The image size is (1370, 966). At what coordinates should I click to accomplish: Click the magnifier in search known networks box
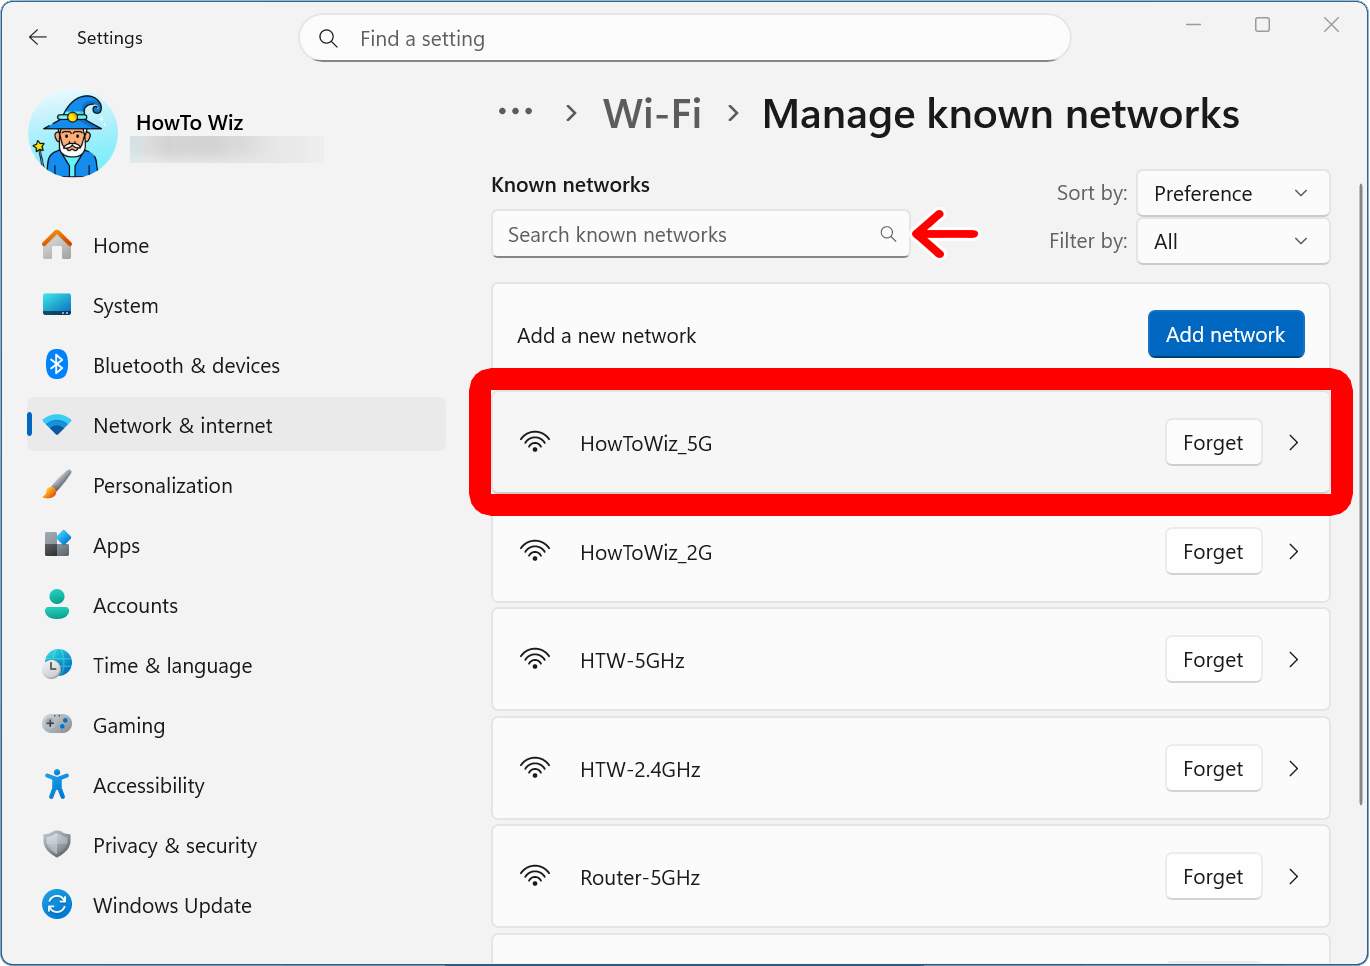888,234
